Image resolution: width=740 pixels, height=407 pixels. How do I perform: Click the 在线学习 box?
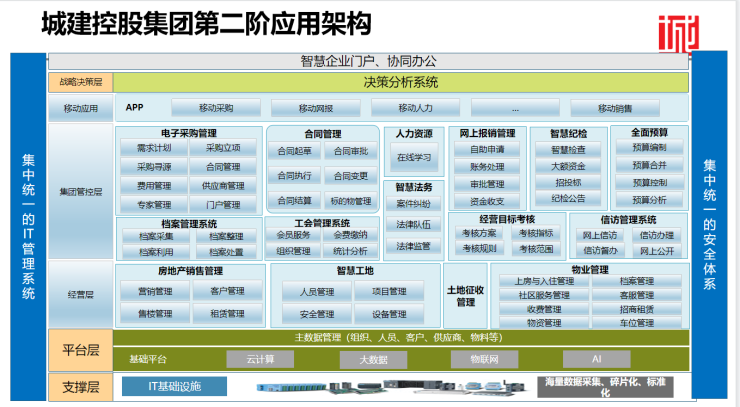(x=413, y=157)
